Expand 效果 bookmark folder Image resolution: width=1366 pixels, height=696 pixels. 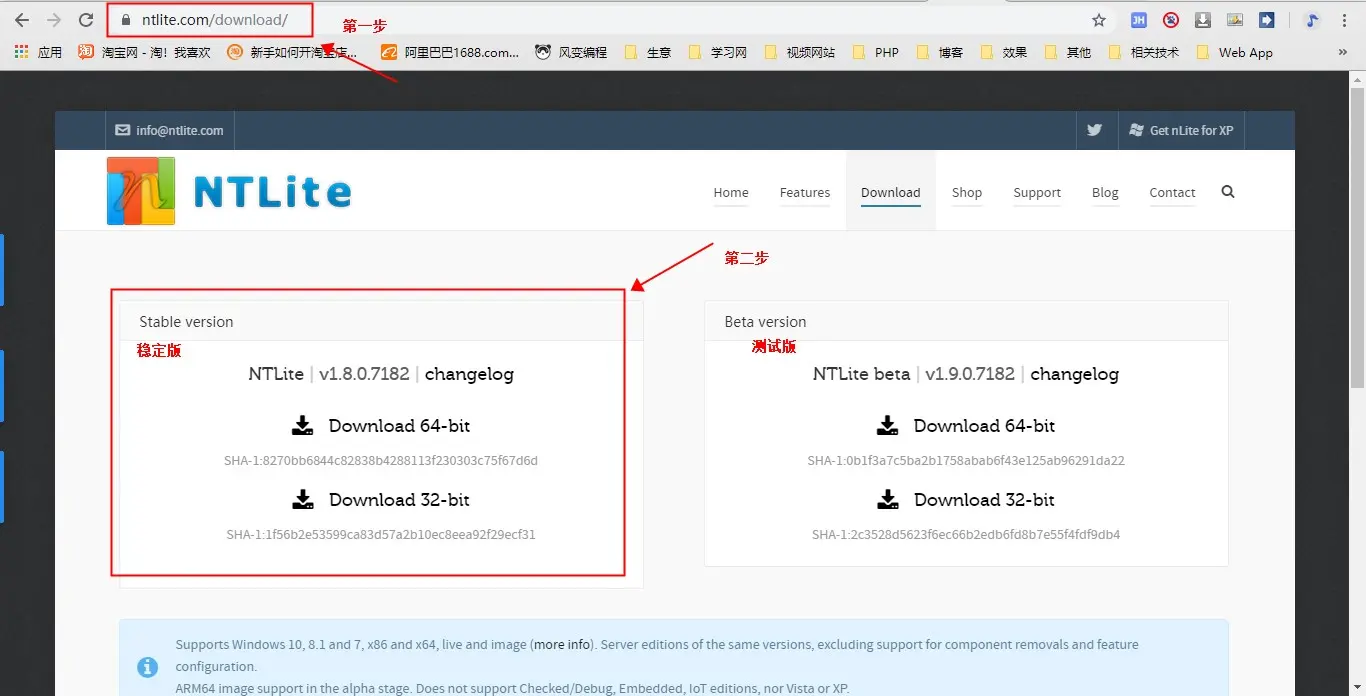pyautogui.click(x=1003, y=52)
